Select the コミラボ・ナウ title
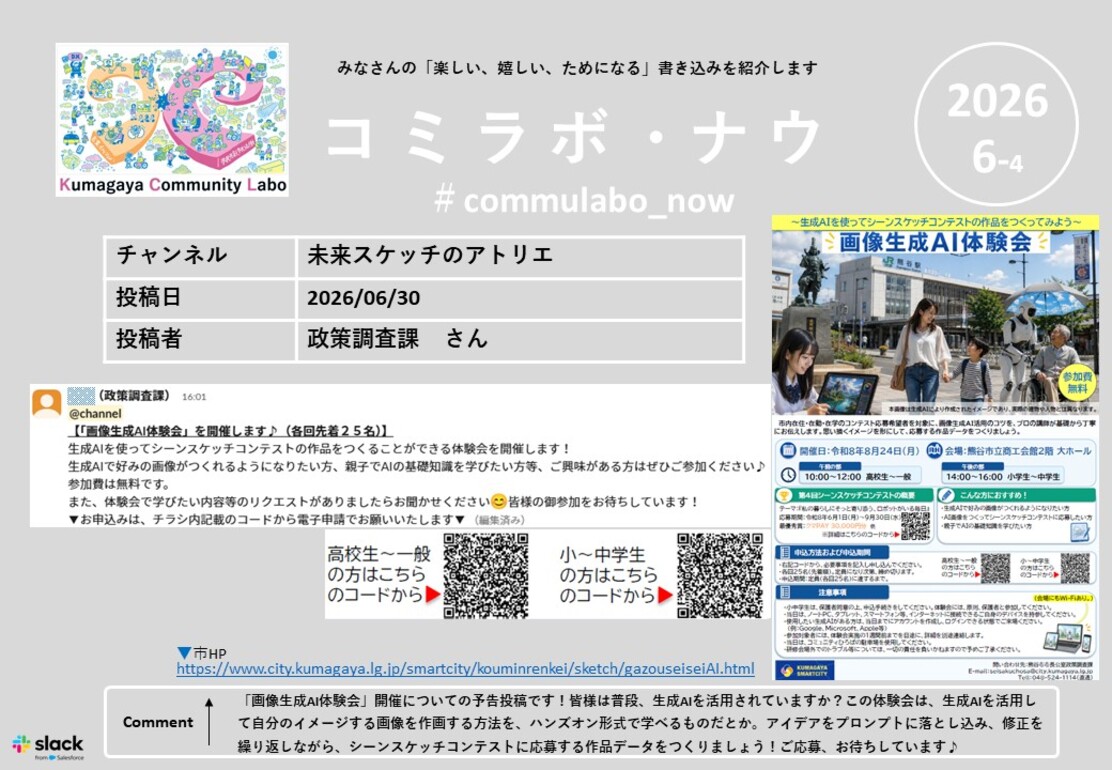This screenshot has width=1112, height=770. coord(574,138)
